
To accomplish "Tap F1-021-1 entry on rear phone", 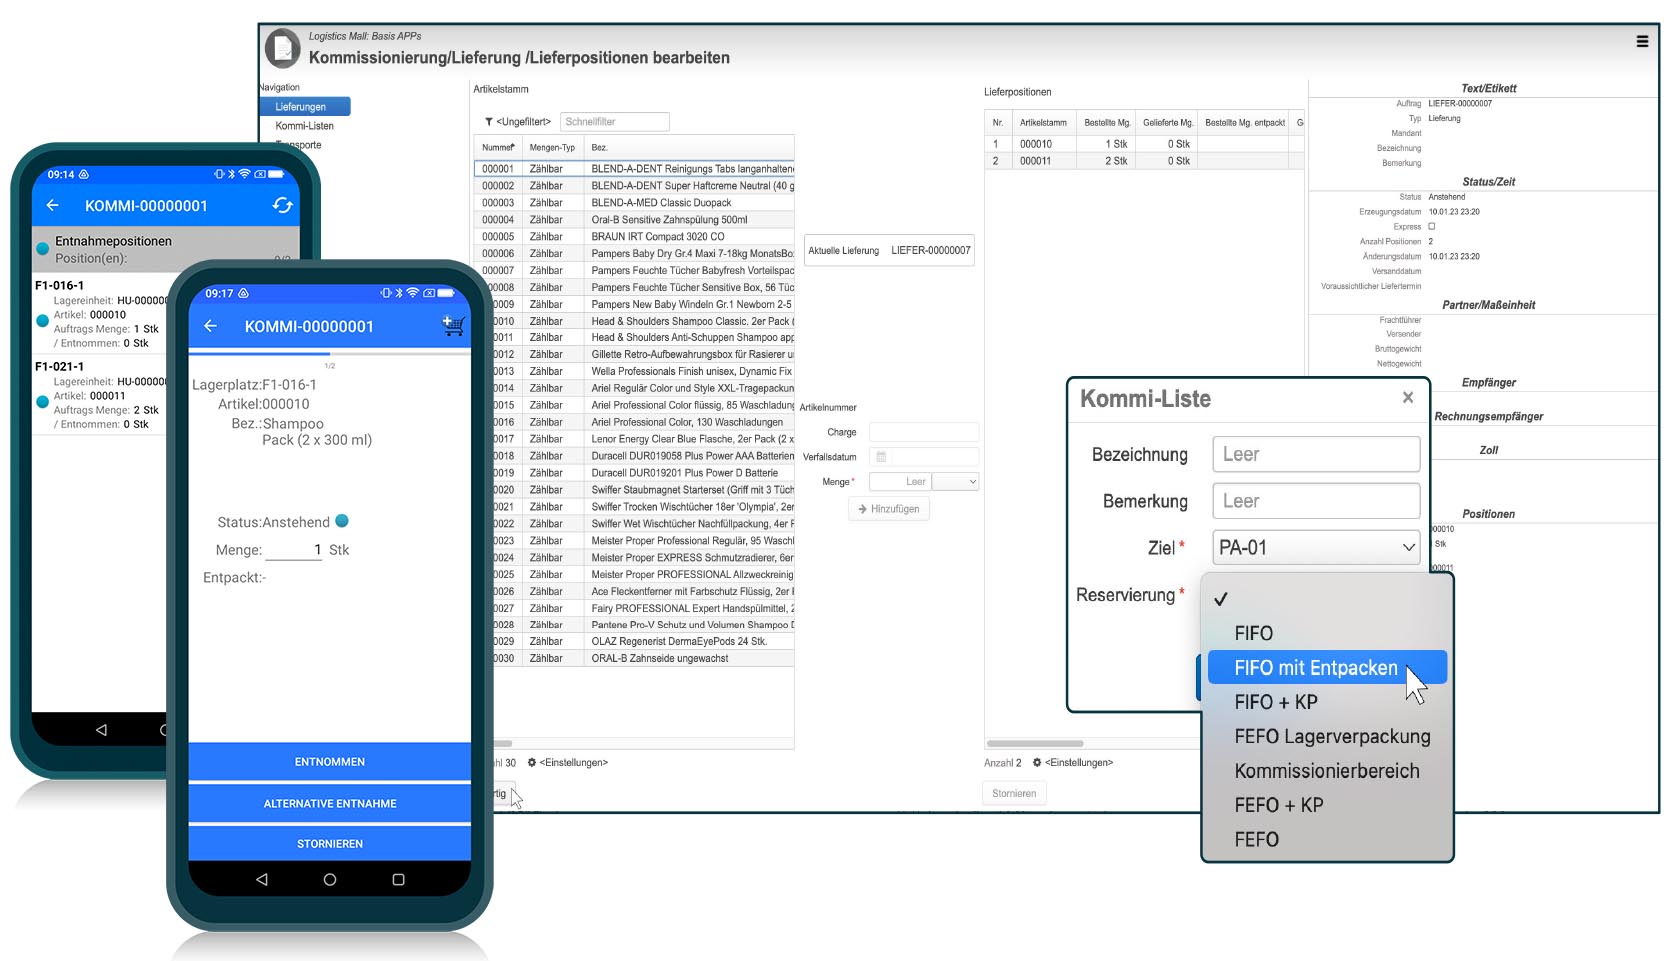I will coord(100,395).
